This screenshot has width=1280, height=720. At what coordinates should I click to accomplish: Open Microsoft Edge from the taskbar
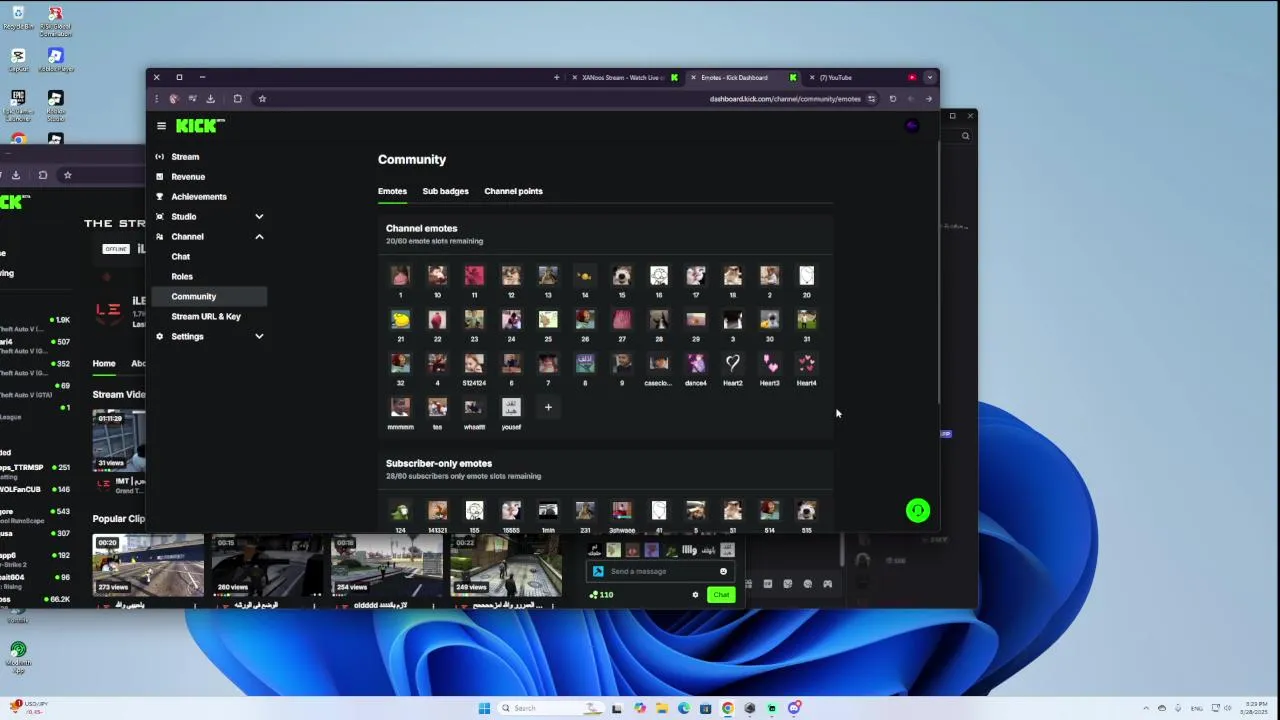tap(684, 708)
